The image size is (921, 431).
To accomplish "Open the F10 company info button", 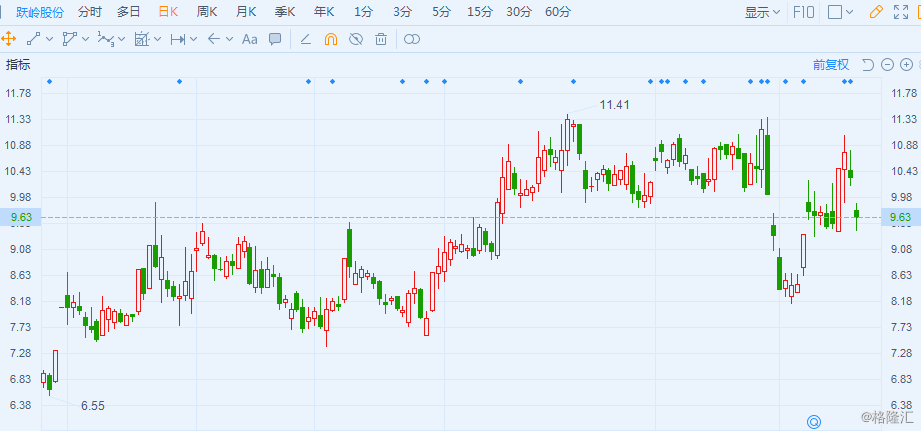I will pos(804,12).
